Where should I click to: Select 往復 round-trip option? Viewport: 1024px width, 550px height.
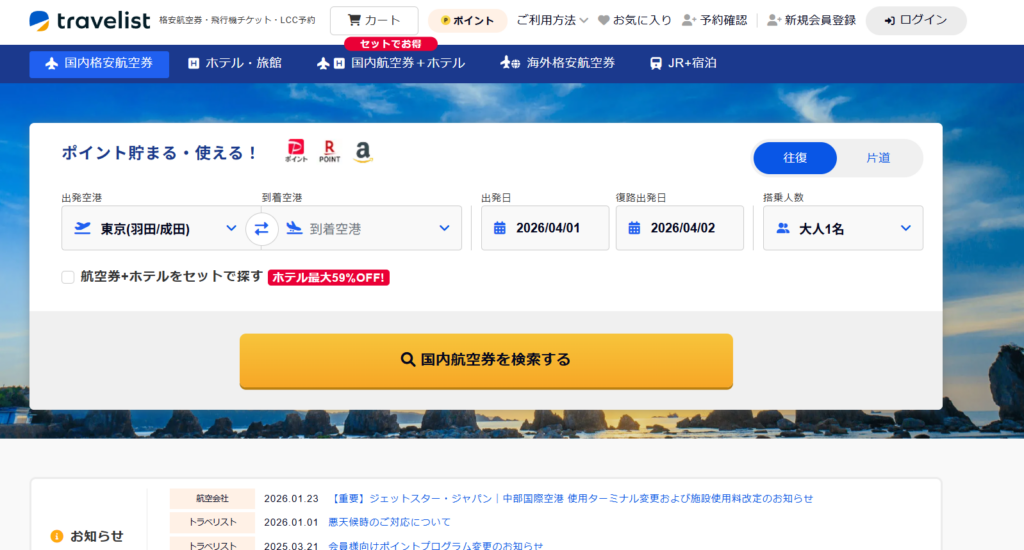point(795,158)
